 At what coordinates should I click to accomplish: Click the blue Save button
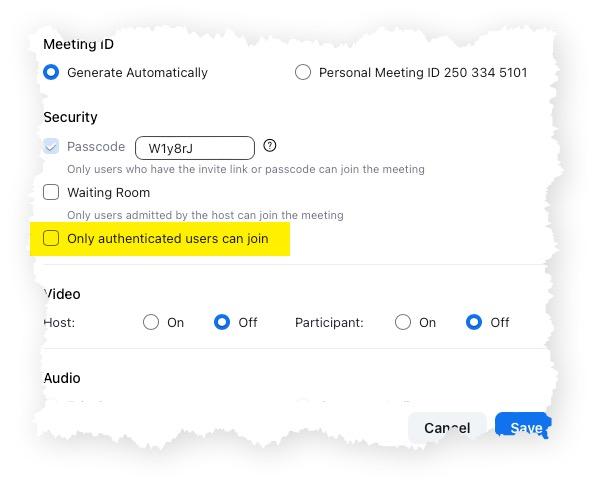(523, 427)
